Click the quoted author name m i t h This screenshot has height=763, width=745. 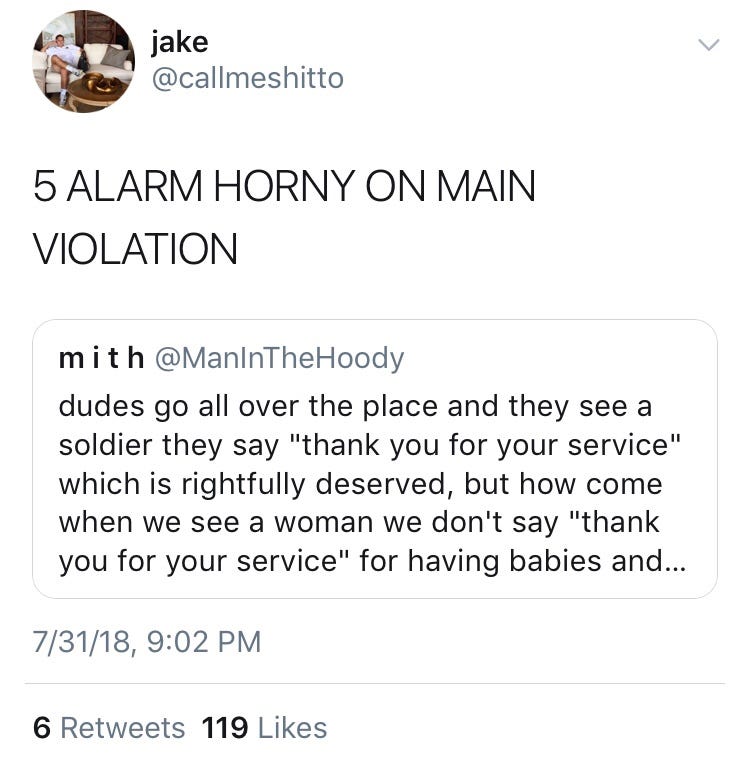coord(101,358)
